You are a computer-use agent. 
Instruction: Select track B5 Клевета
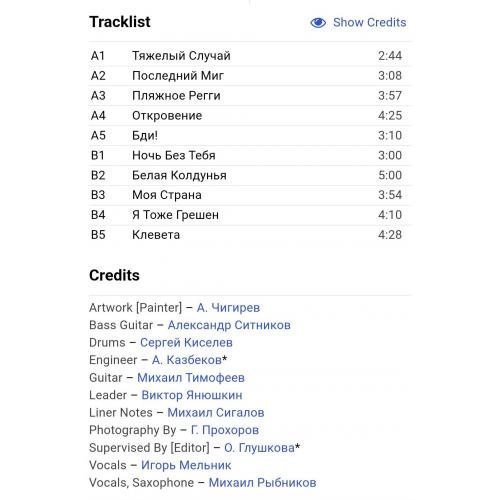250,235
